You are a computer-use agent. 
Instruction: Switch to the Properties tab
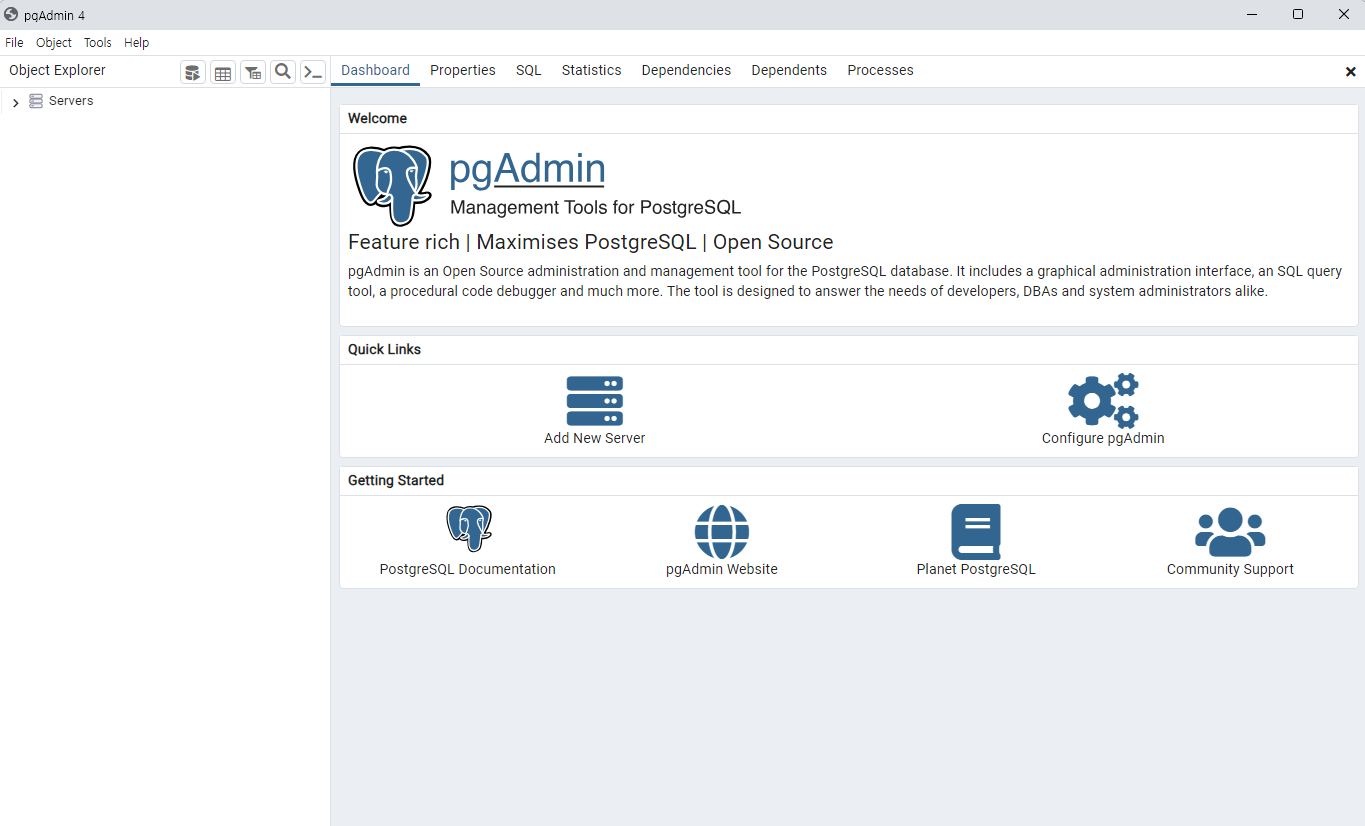(463, 70)
